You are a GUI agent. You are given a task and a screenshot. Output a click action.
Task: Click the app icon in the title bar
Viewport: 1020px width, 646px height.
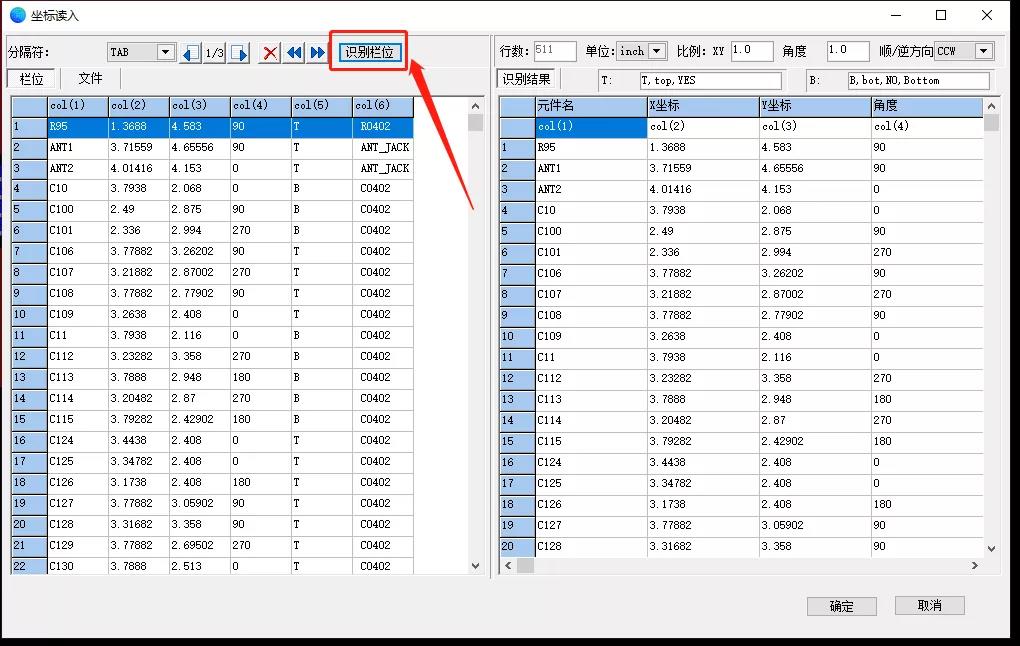tap(18, 14)
